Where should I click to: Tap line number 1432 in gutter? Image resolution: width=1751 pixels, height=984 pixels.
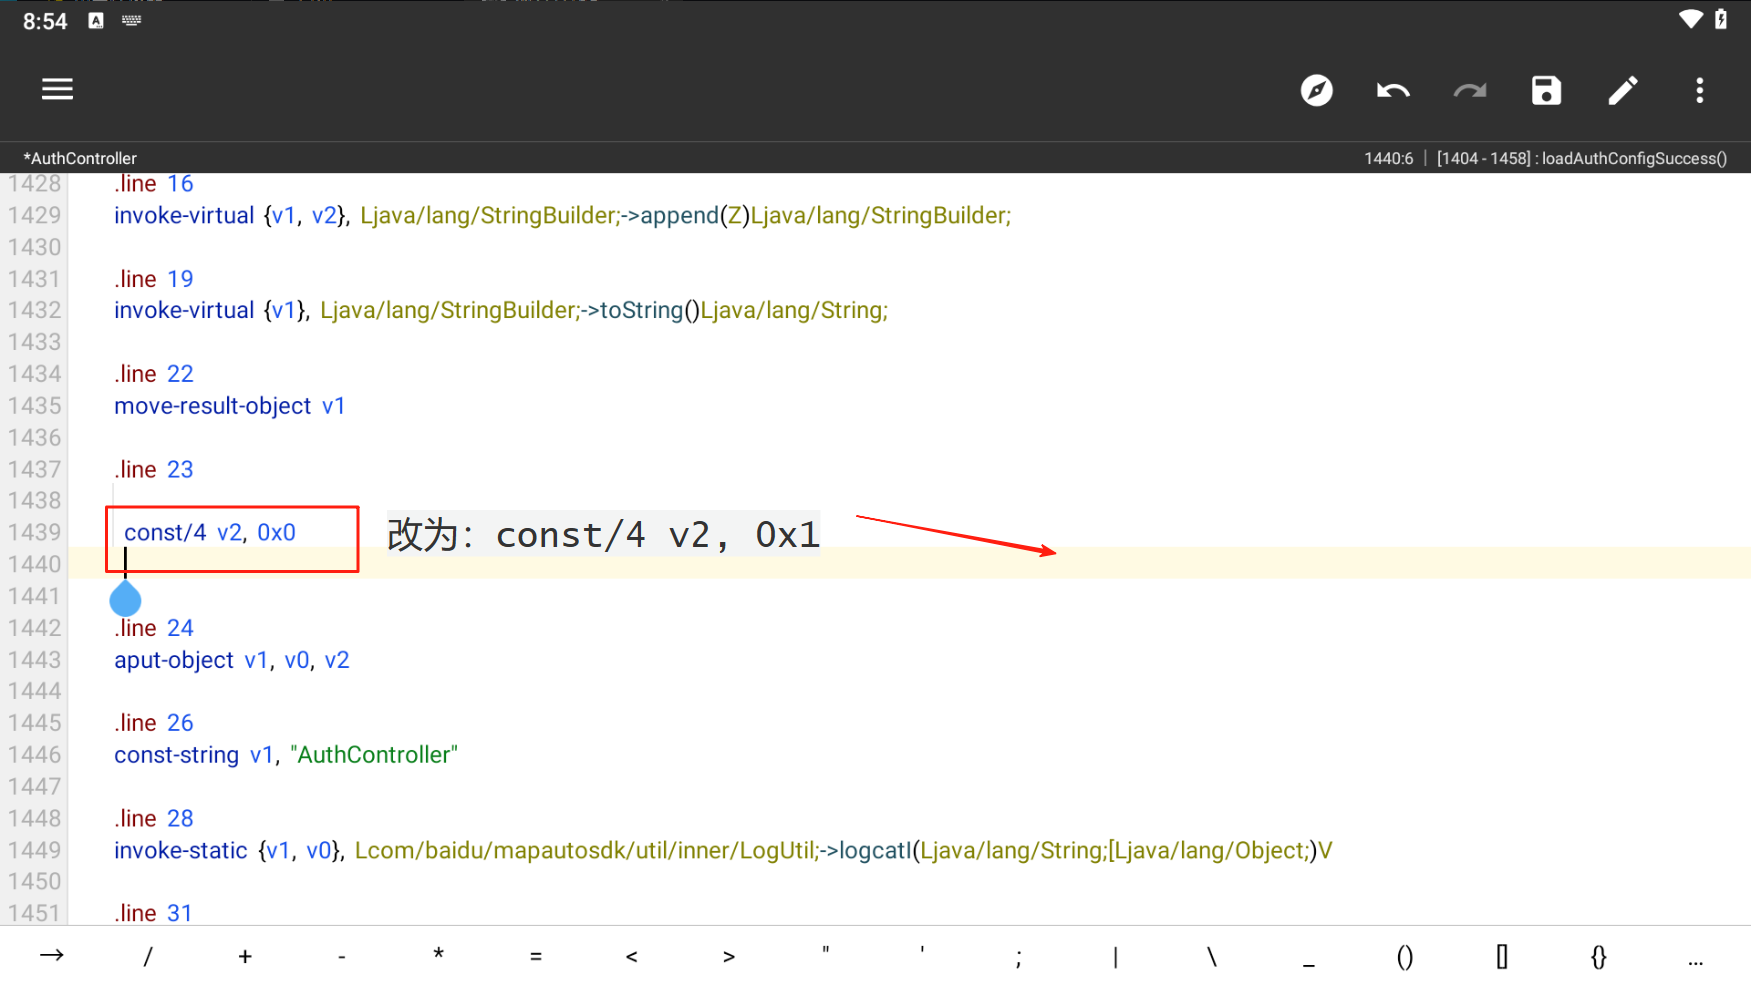point(35,311)
